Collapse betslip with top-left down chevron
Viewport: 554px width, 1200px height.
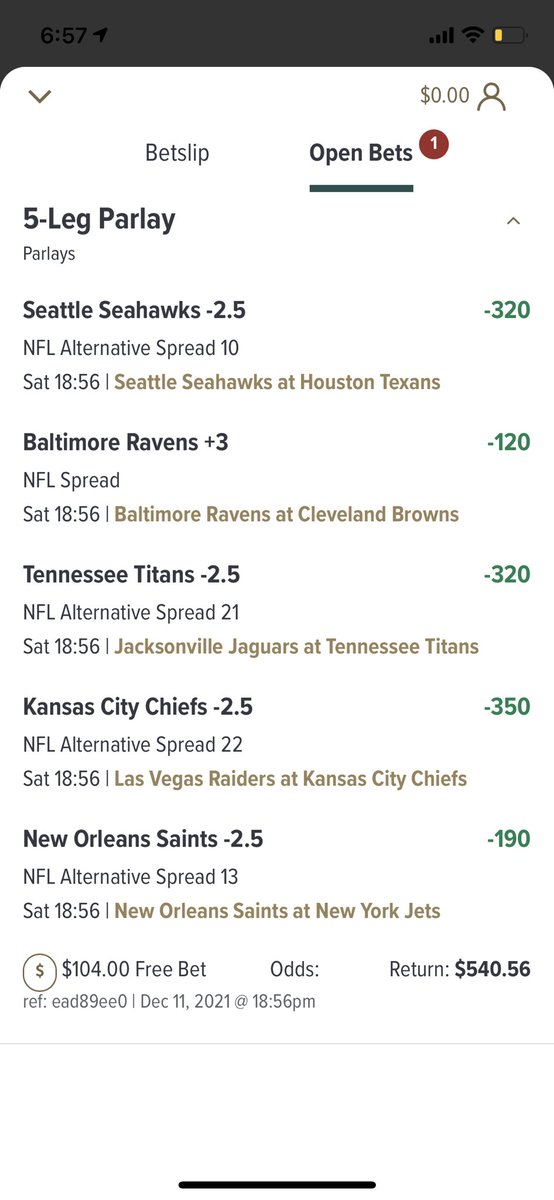click(40, 97)
